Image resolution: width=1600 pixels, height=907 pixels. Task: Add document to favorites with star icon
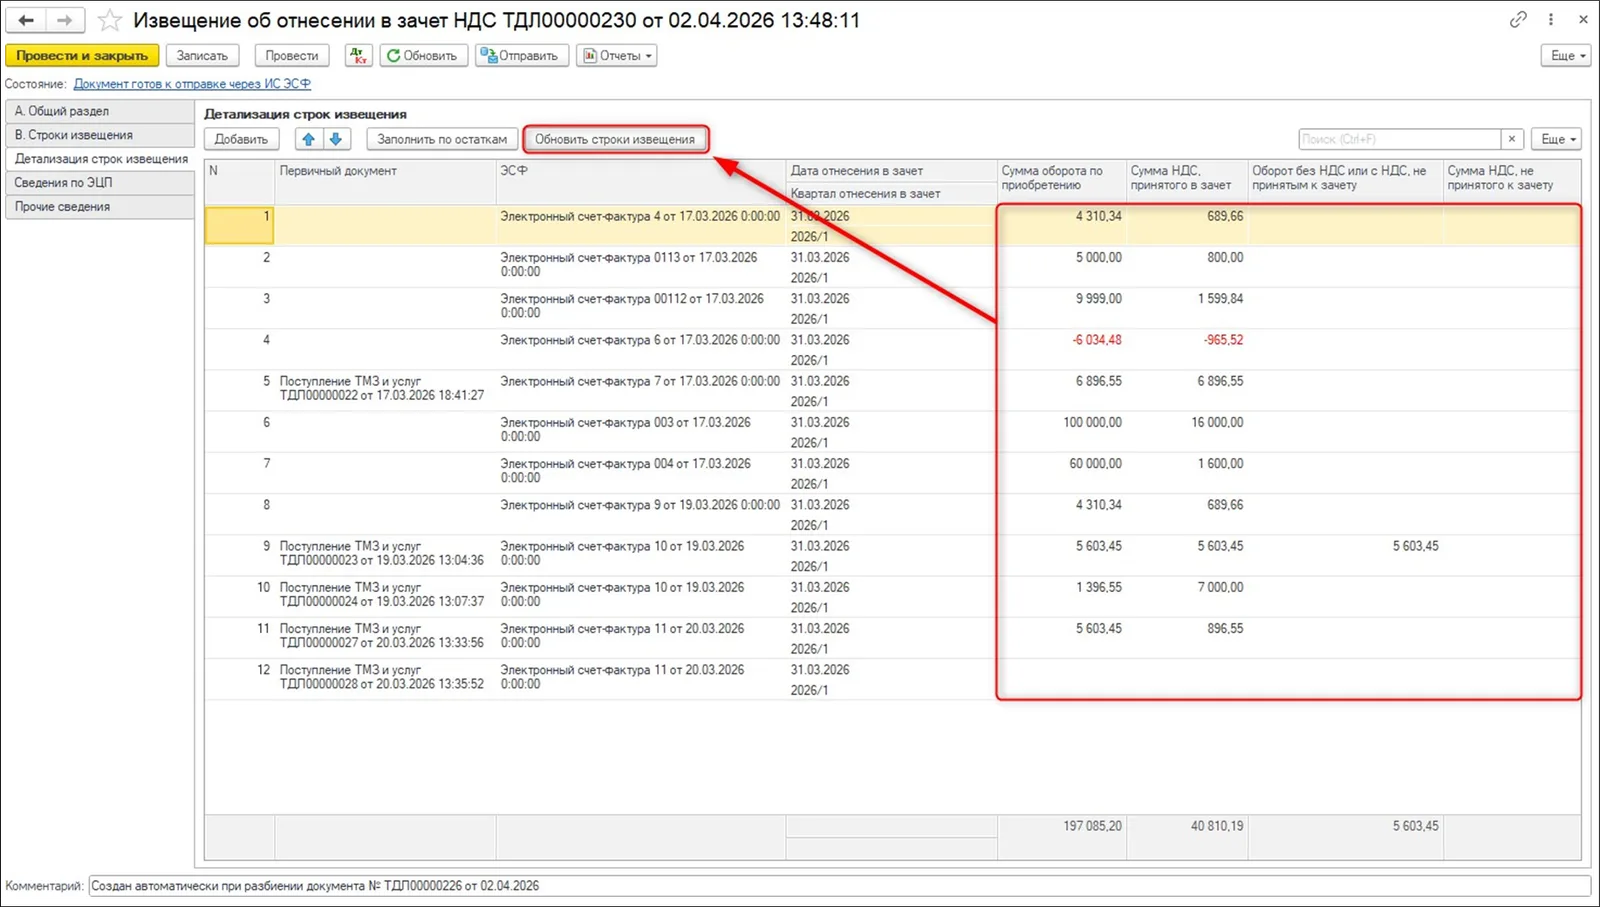point(110,20)
